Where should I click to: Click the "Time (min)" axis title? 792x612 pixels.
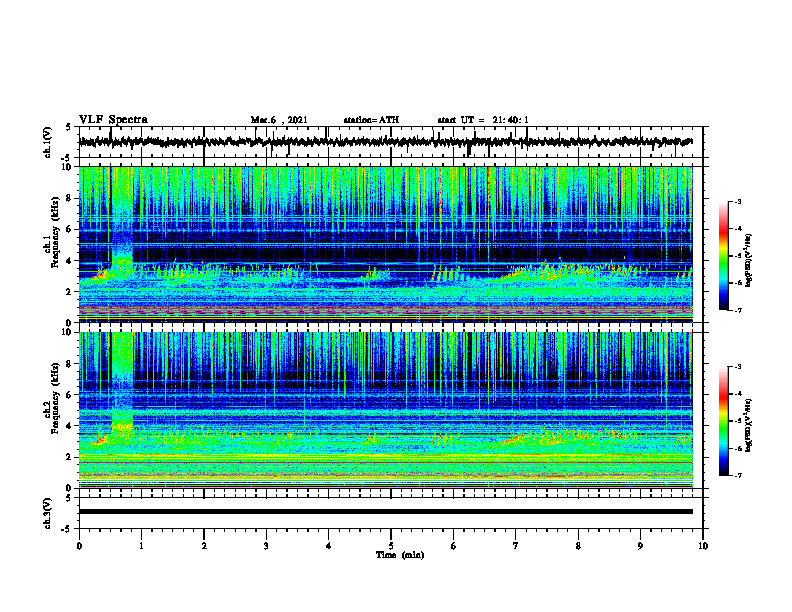click(400, 555)
